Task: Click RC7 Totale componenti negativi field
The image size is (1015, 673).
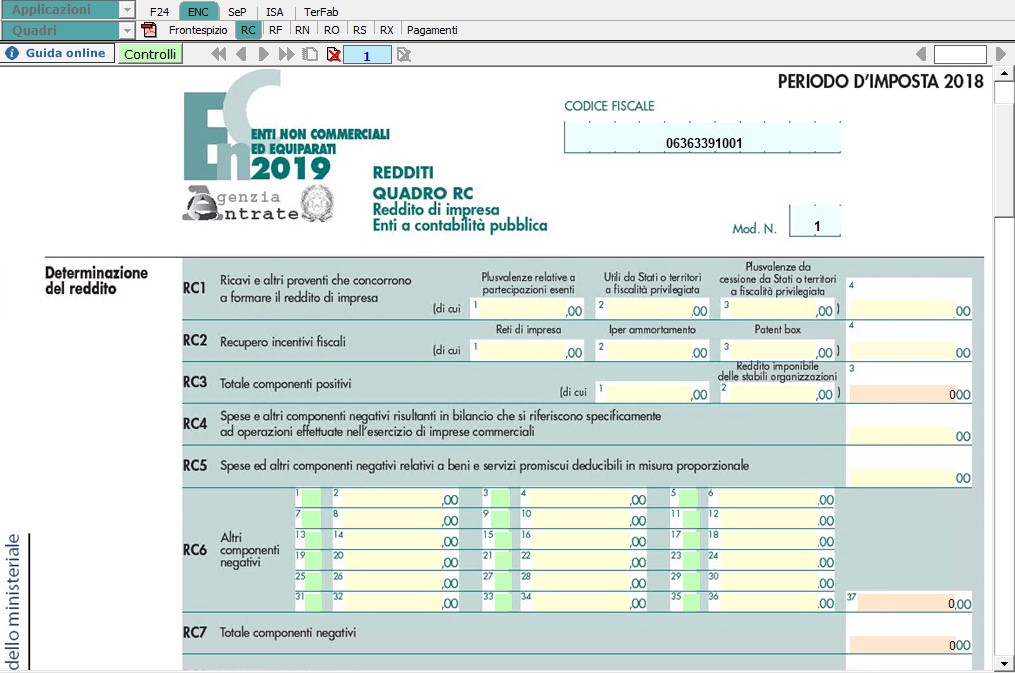Action: 909,644
